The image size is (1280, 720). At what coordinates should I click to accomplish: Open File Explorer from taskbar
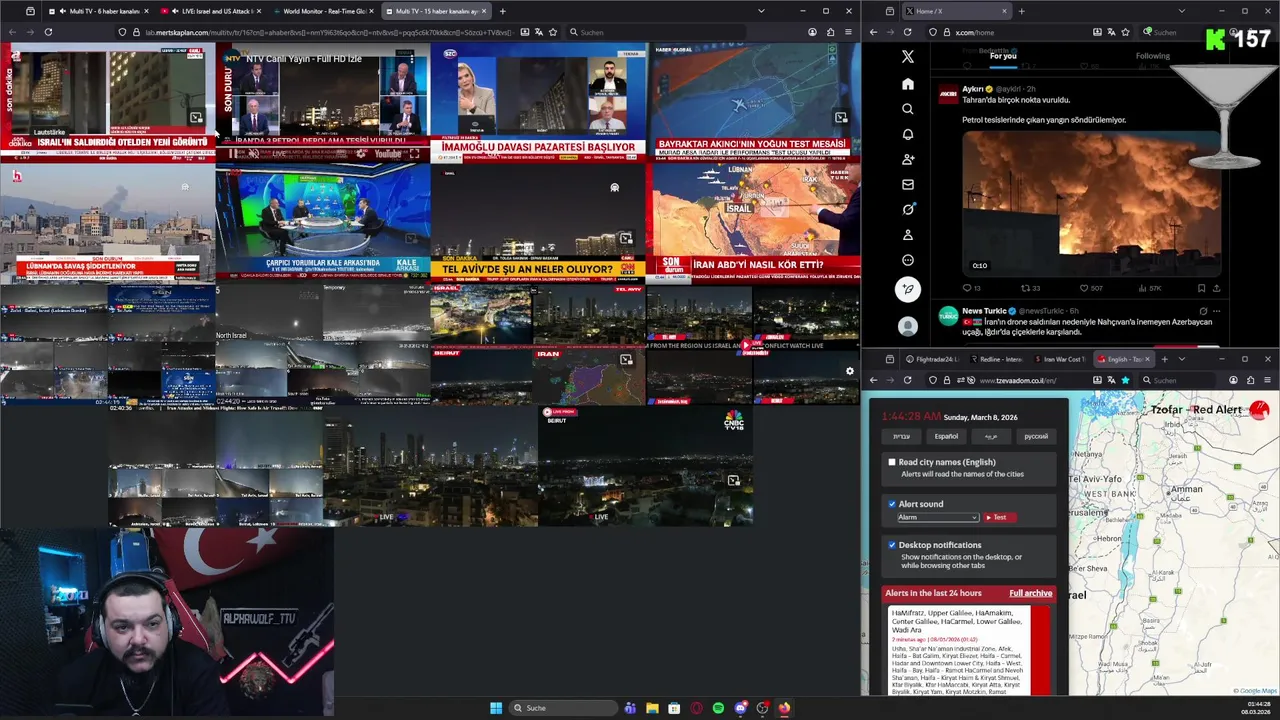(x=652, y=708)
